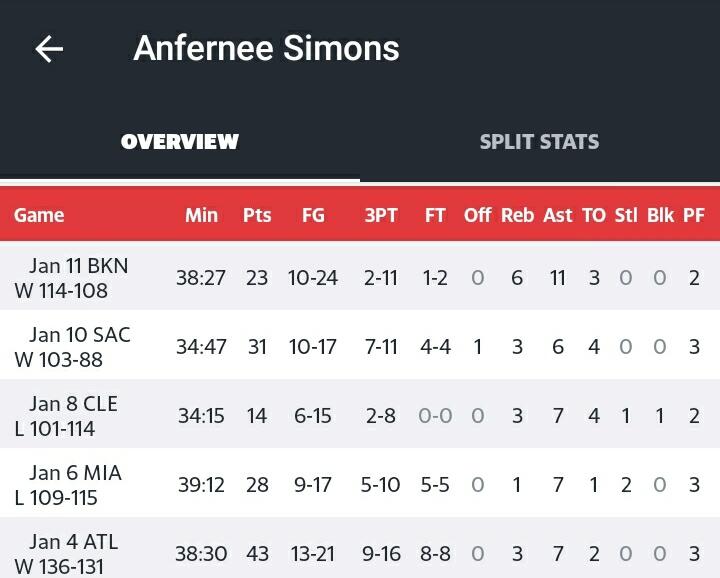Open the Jan 4 ATL game entry
Image resolution: width=720 pixels, height=578 pixels.
(360, 549)
